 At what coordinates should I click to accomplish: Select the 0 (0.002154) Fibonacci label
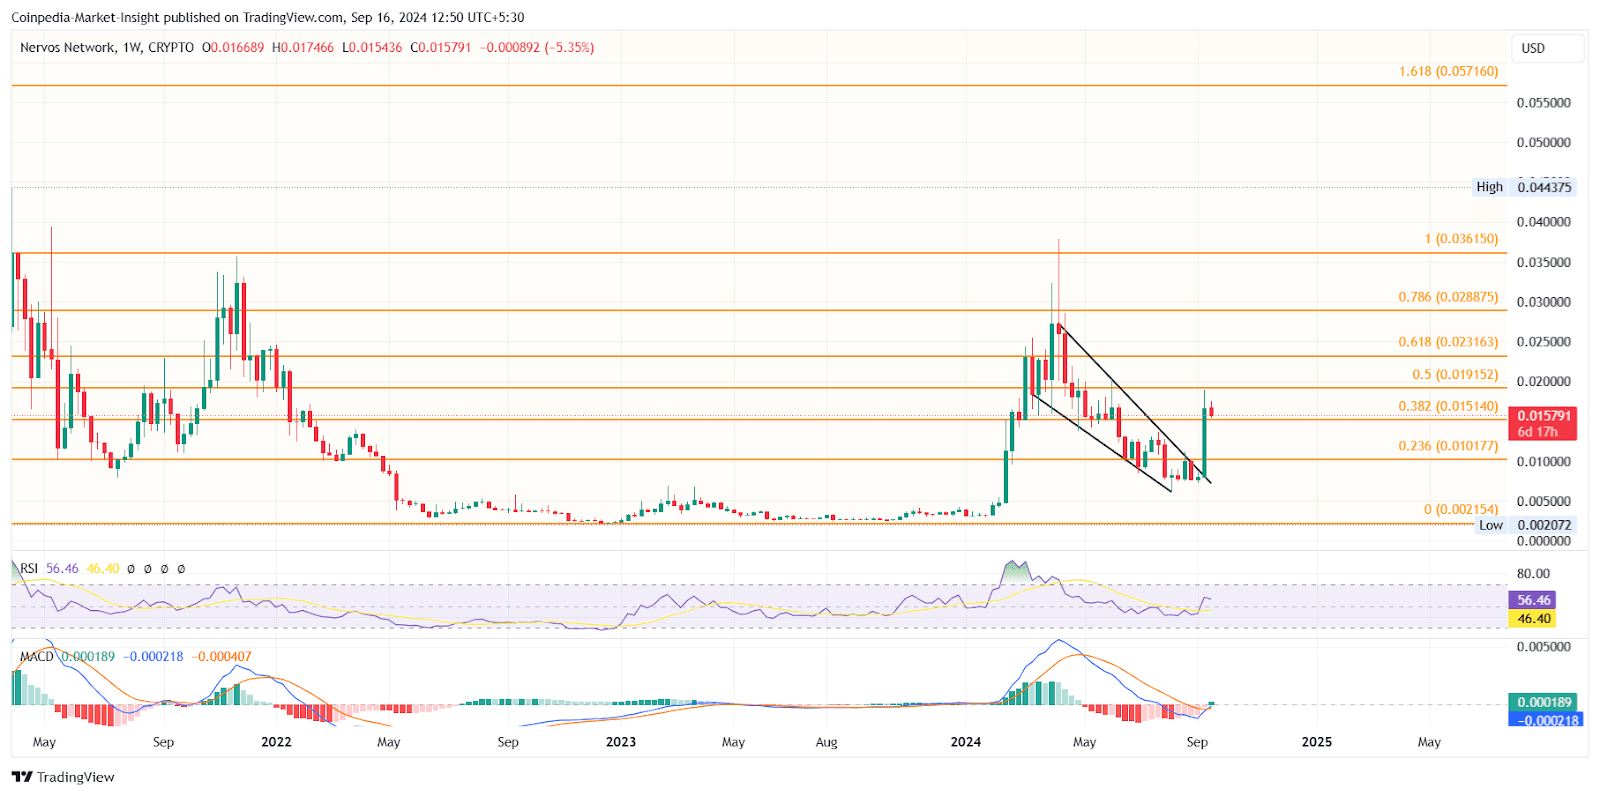[x=1461, y=509]
